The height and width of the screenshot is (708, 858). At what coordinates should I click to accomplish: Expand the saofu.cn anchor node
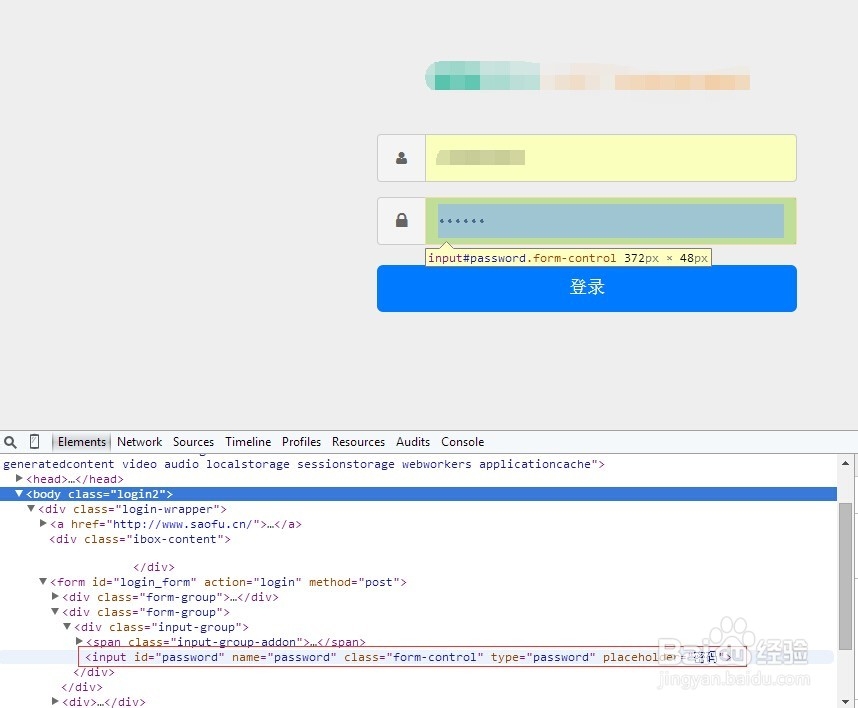click(43, 524)
